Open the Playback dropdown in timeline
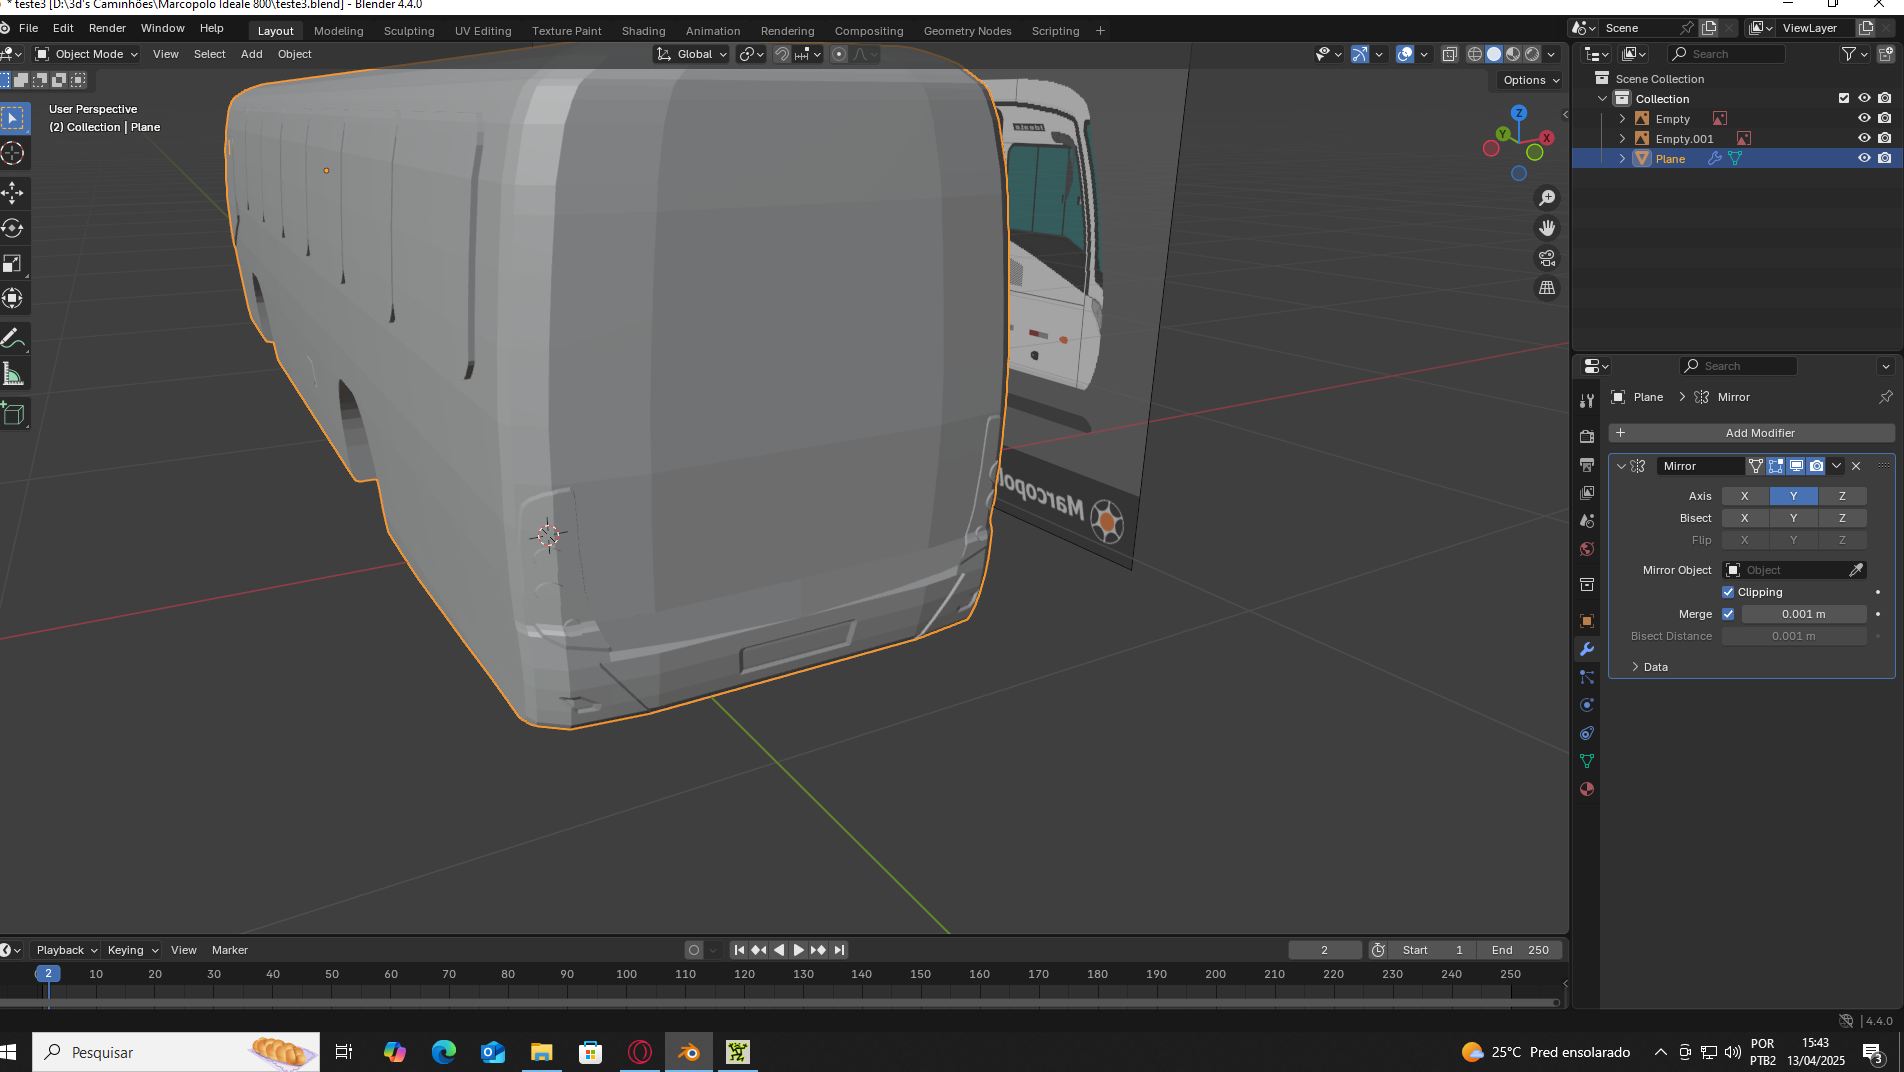 click(x=66, y=950)
